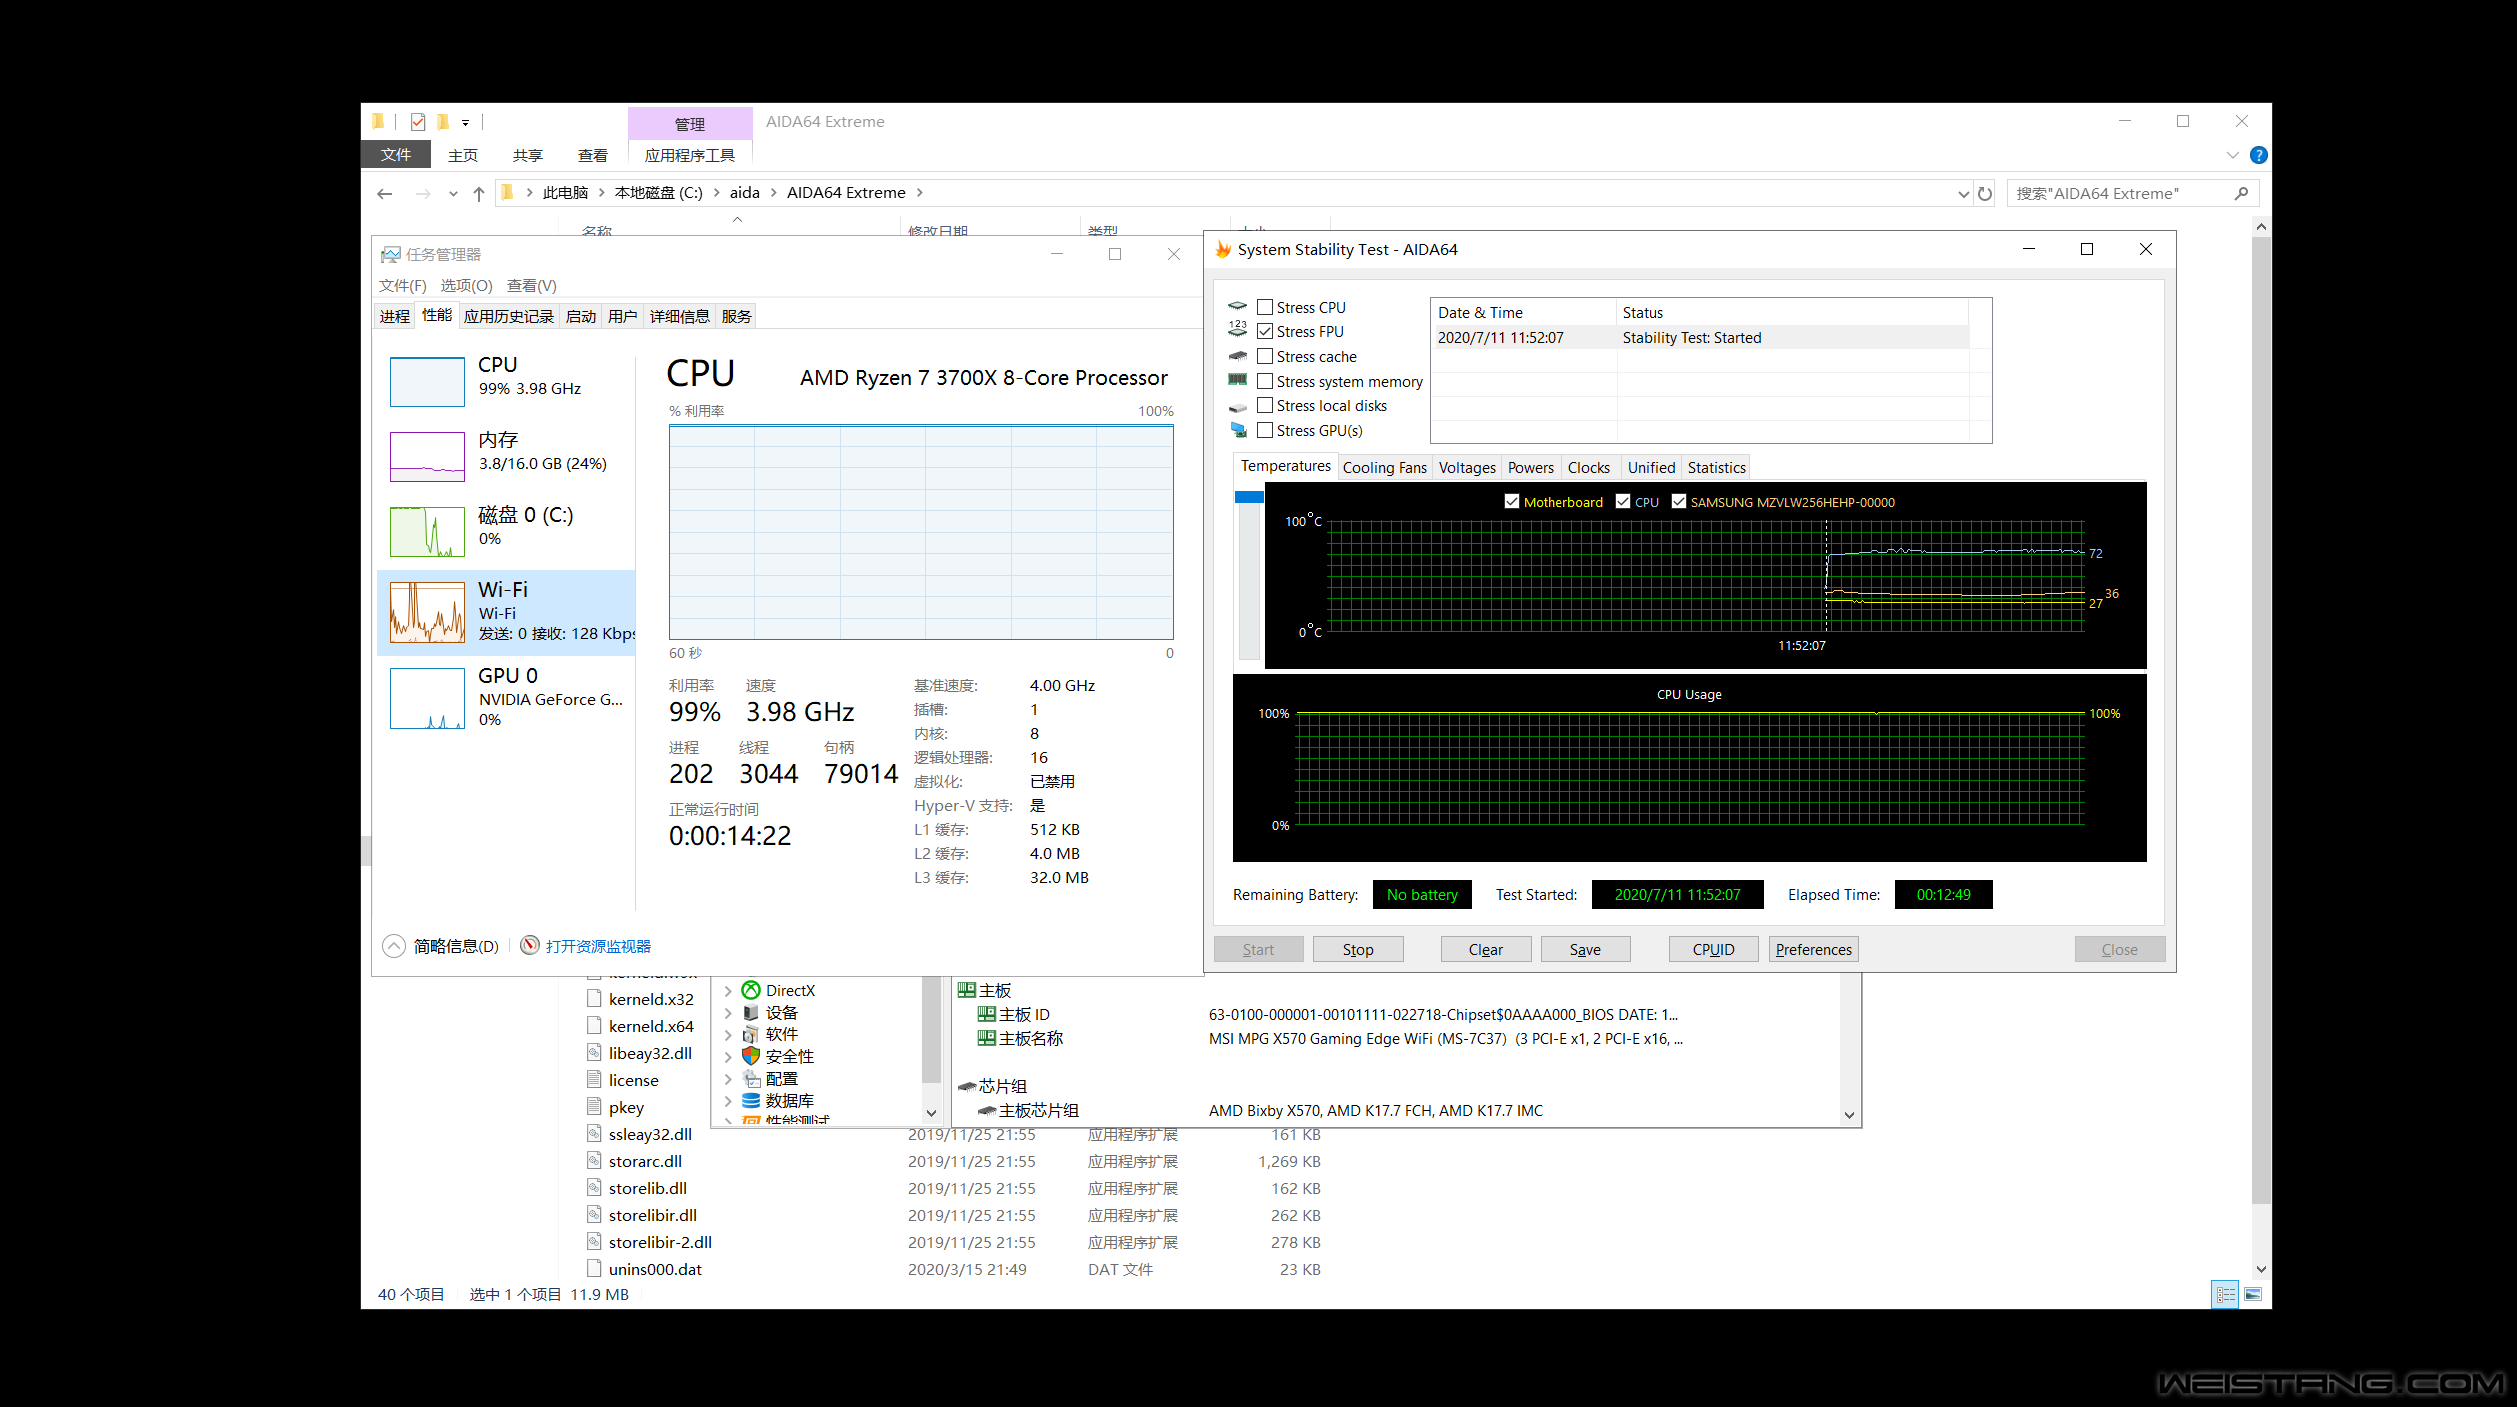Click the refresh icon next to address bar

1985,193
